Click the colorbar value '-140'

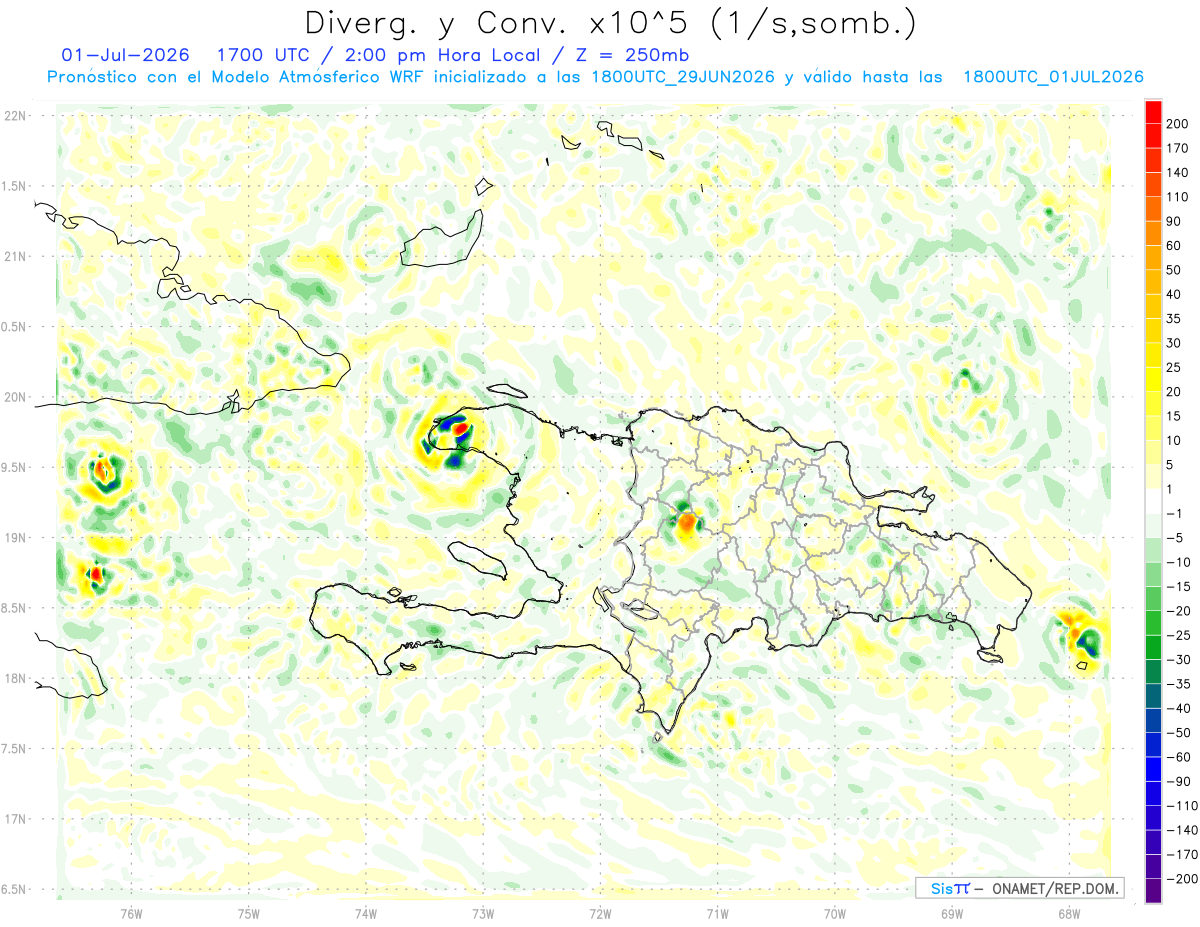[x=1184, y=830]
